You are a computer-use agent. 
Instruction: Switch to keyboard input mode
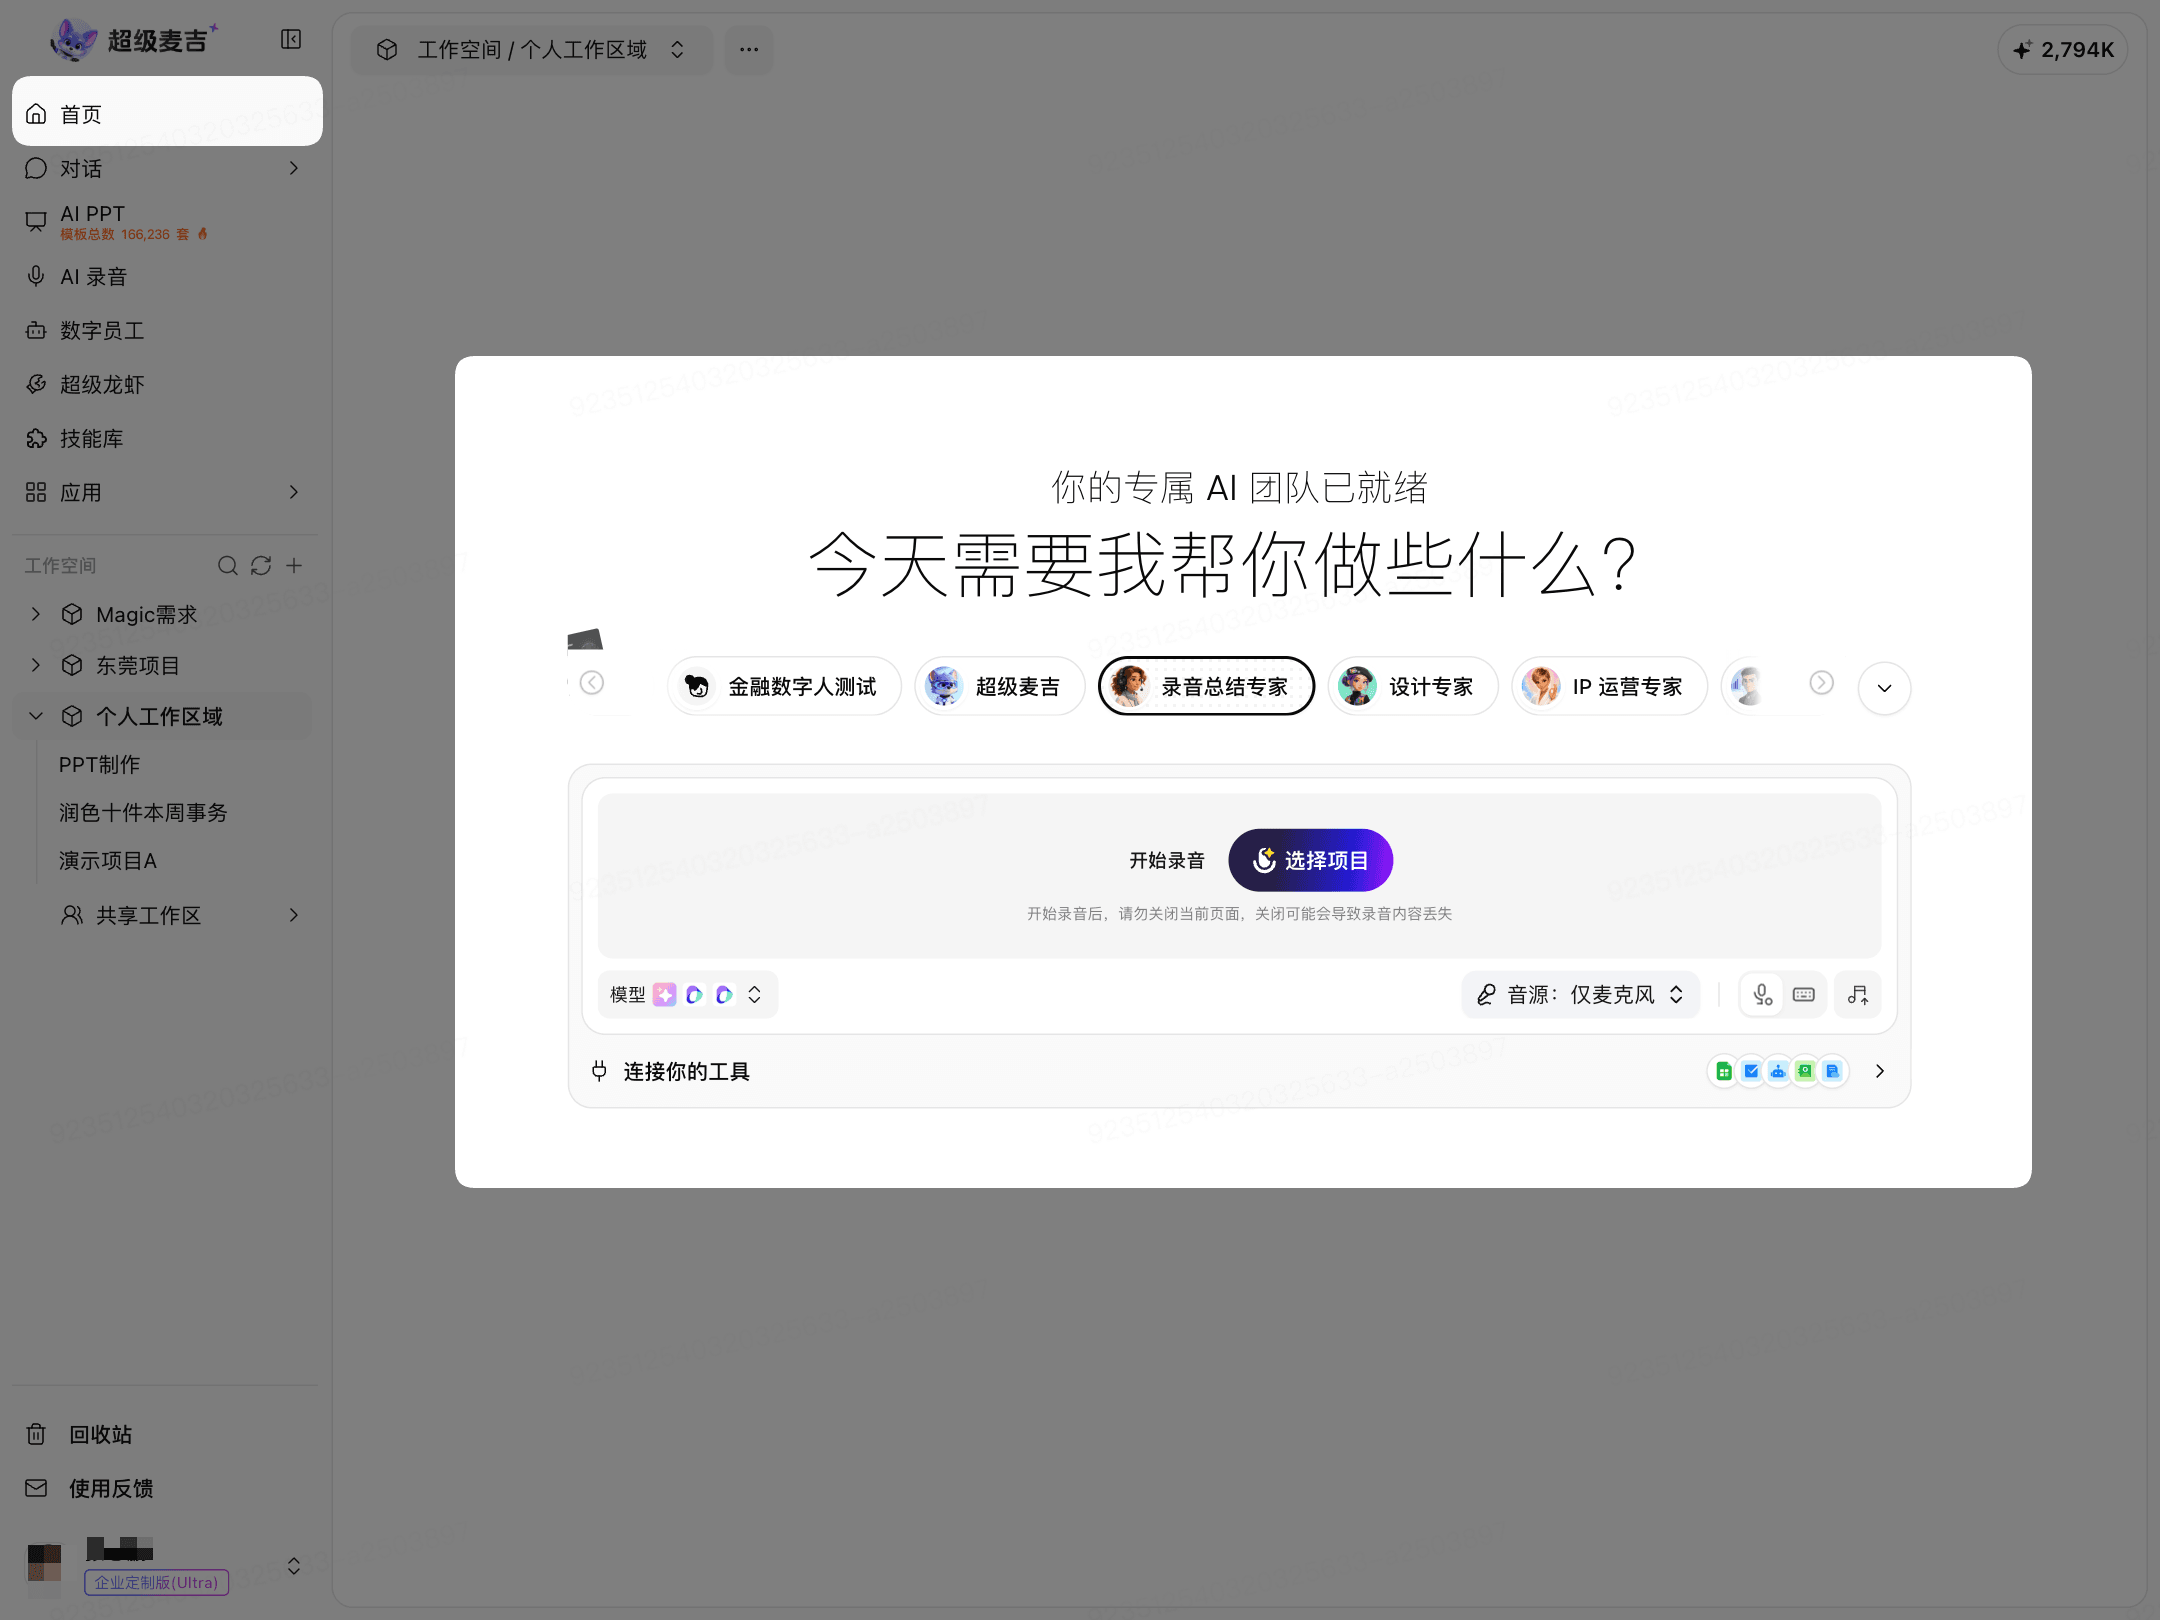[1804, 995]
